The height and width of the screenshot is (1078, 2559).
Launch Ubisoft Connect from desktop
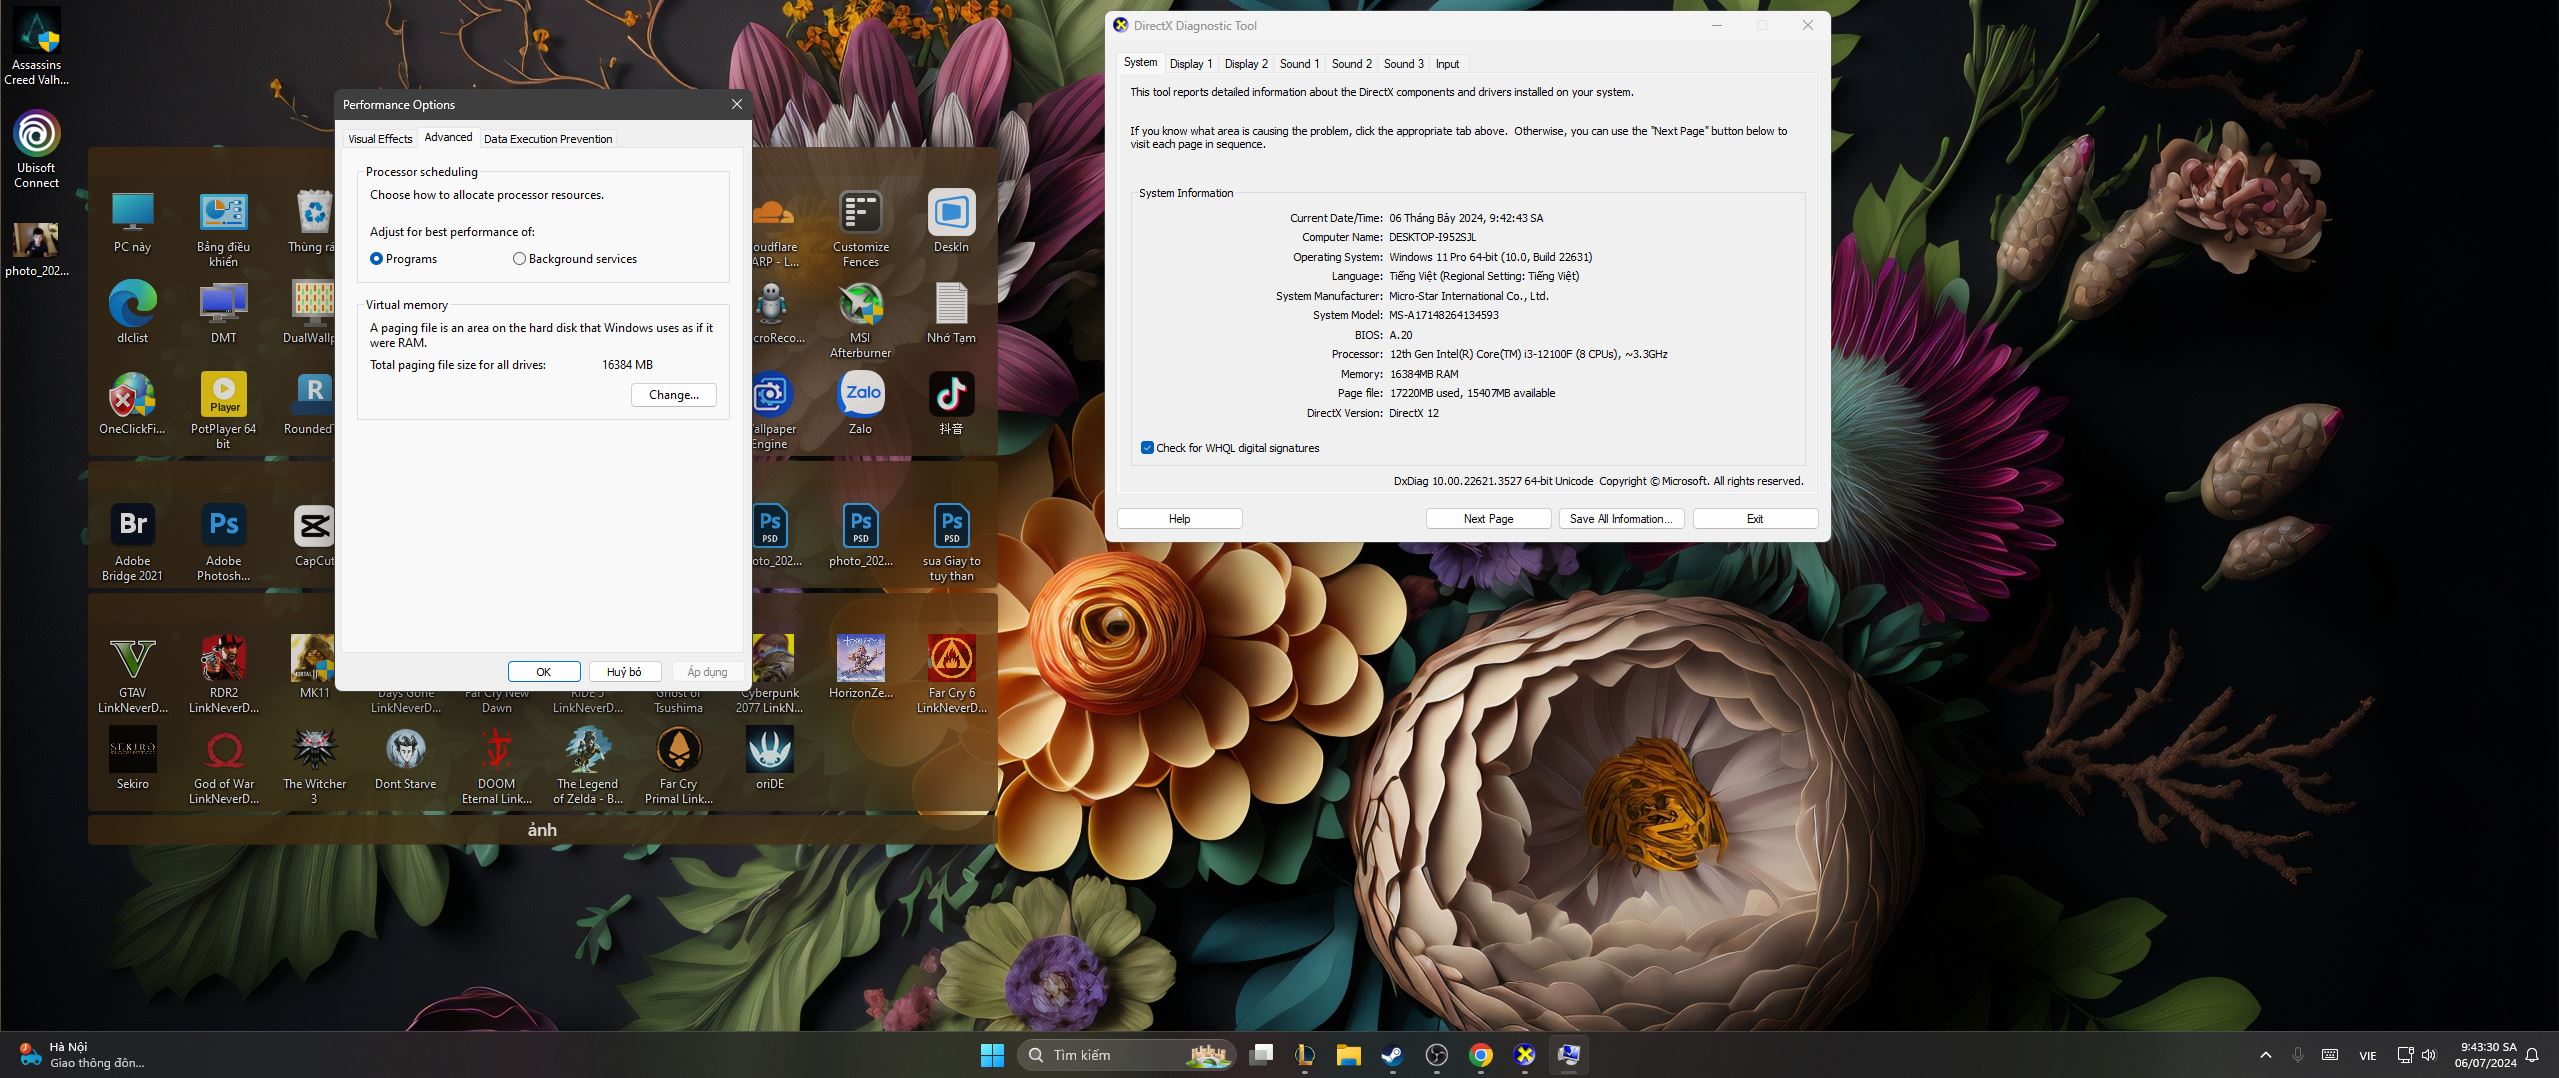click(x=37, y=136)
